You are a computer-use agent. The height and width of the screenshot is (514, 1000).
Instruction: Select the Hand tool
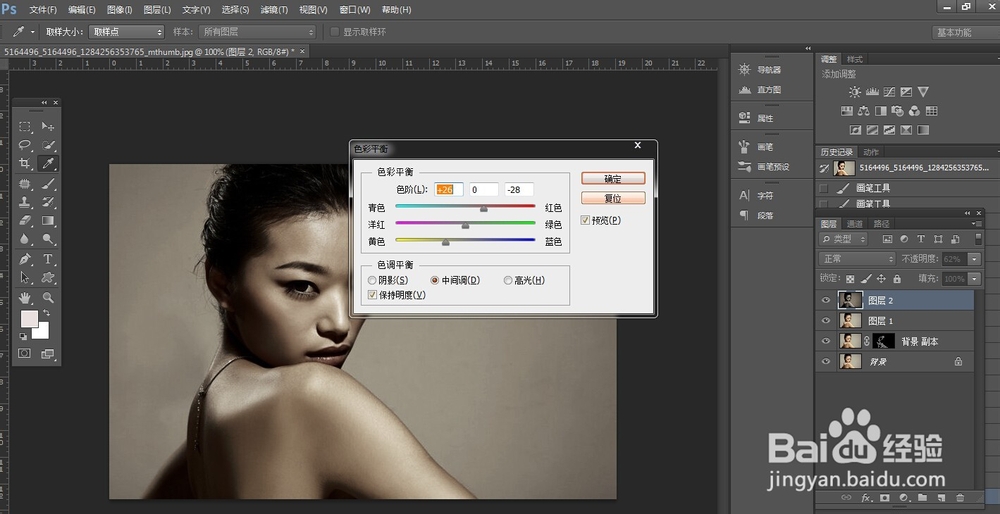(26, 297)
